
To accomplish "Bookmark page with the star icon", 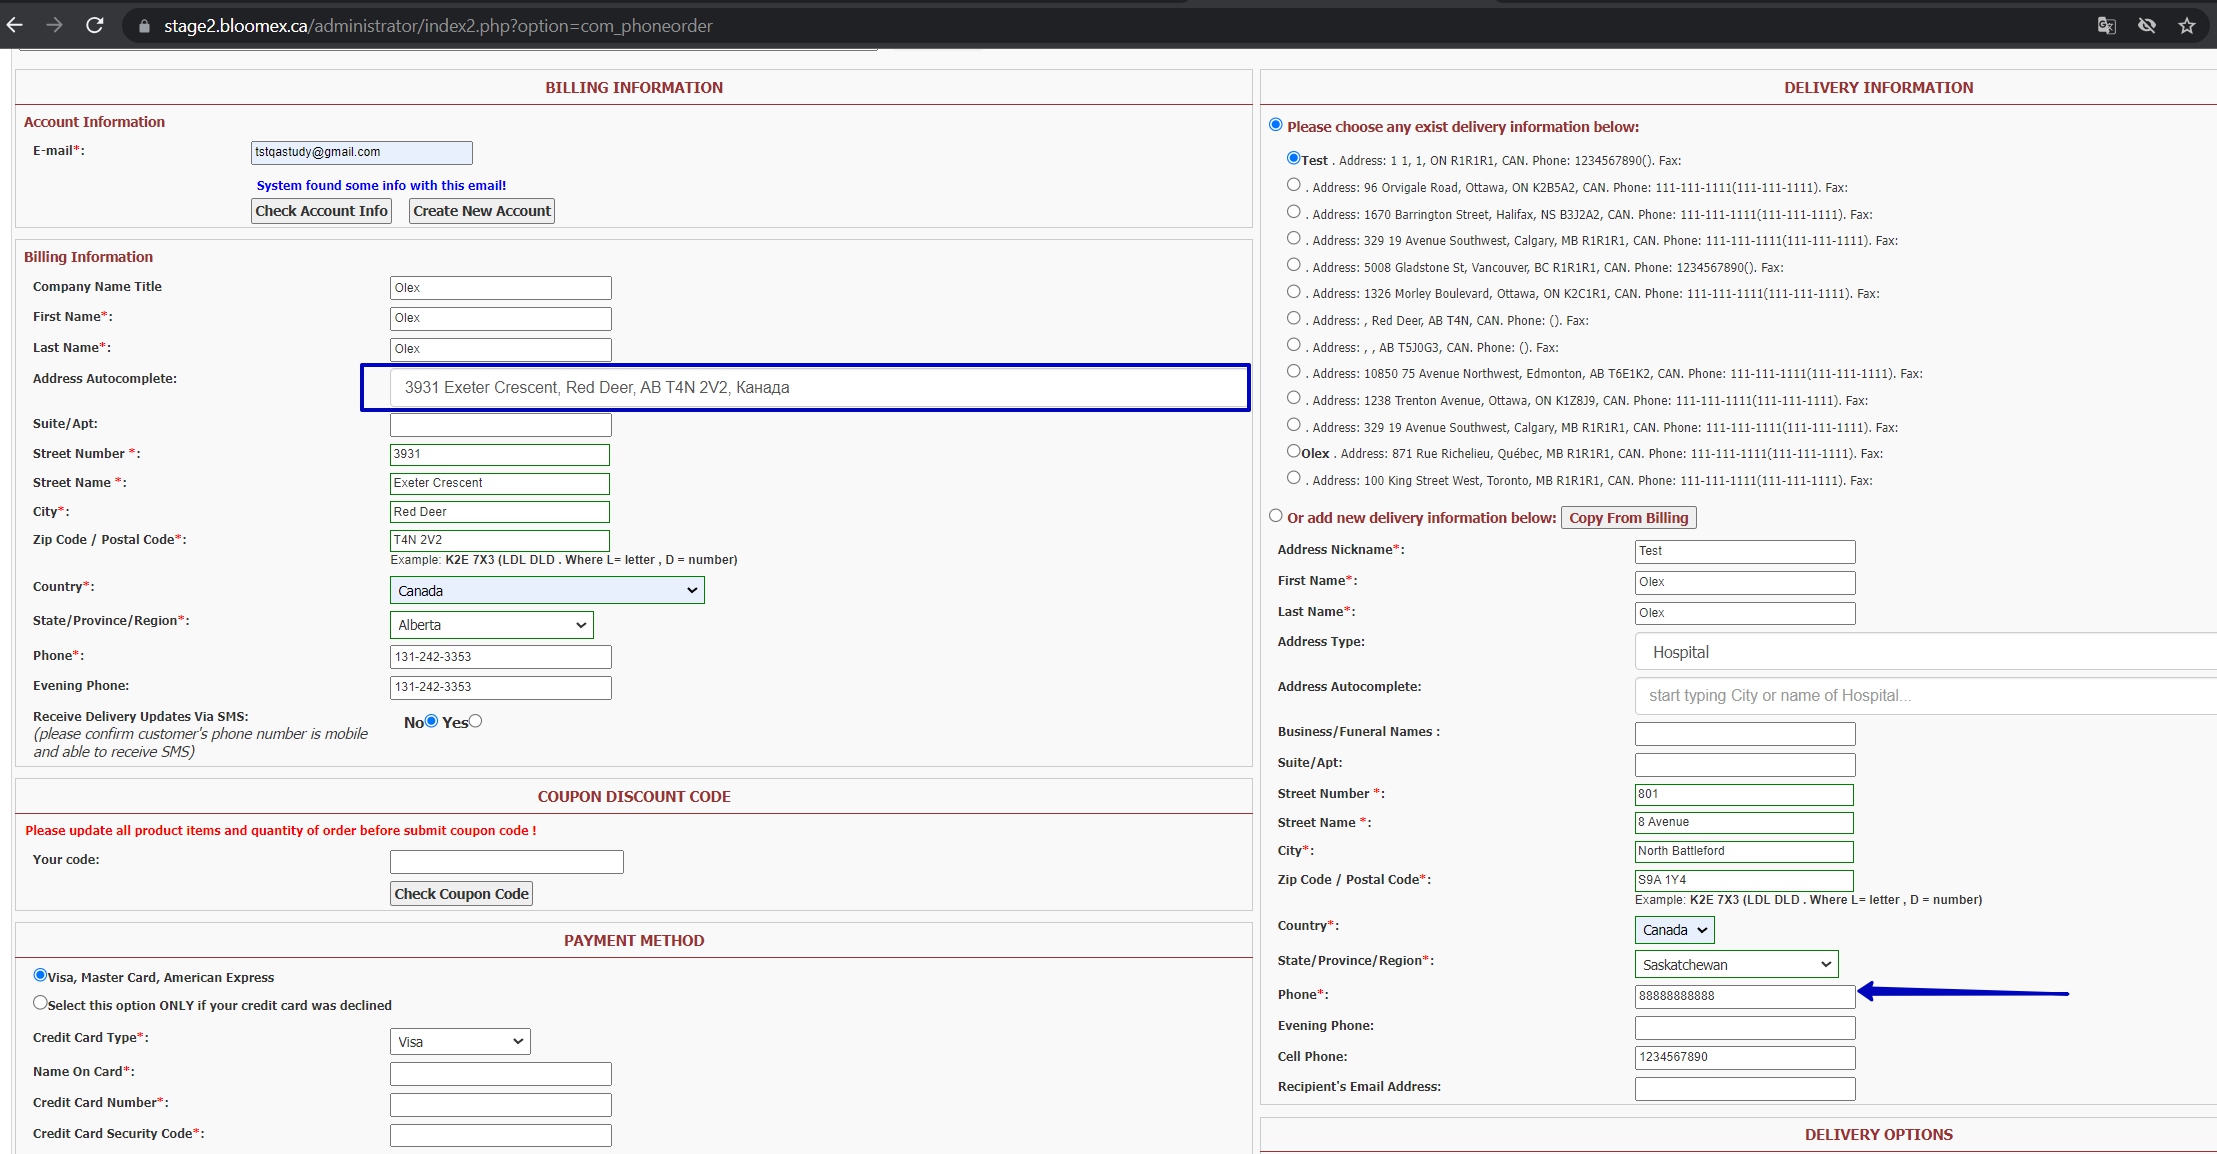I will (2187, 26).
